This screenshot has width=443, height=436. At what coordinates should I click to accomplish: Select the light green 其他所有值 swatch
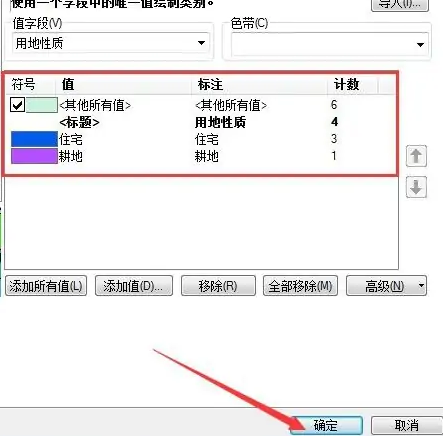[42, 105]
